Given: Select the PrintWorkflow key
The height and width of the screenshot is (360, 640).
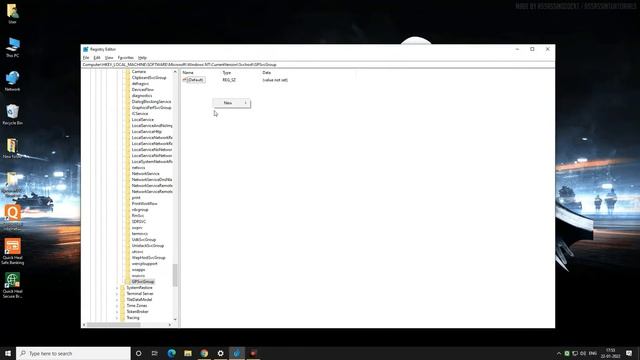Looking at the screenshot, I should point(144,204).
